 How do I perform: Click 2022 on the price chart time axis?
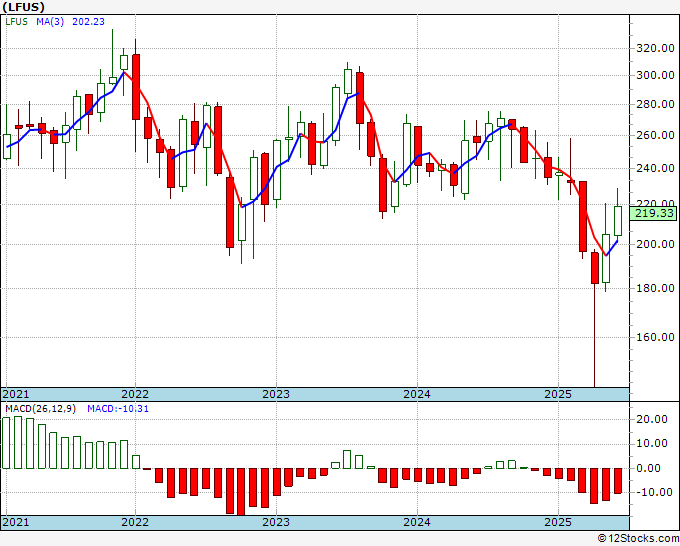point(135,394)
